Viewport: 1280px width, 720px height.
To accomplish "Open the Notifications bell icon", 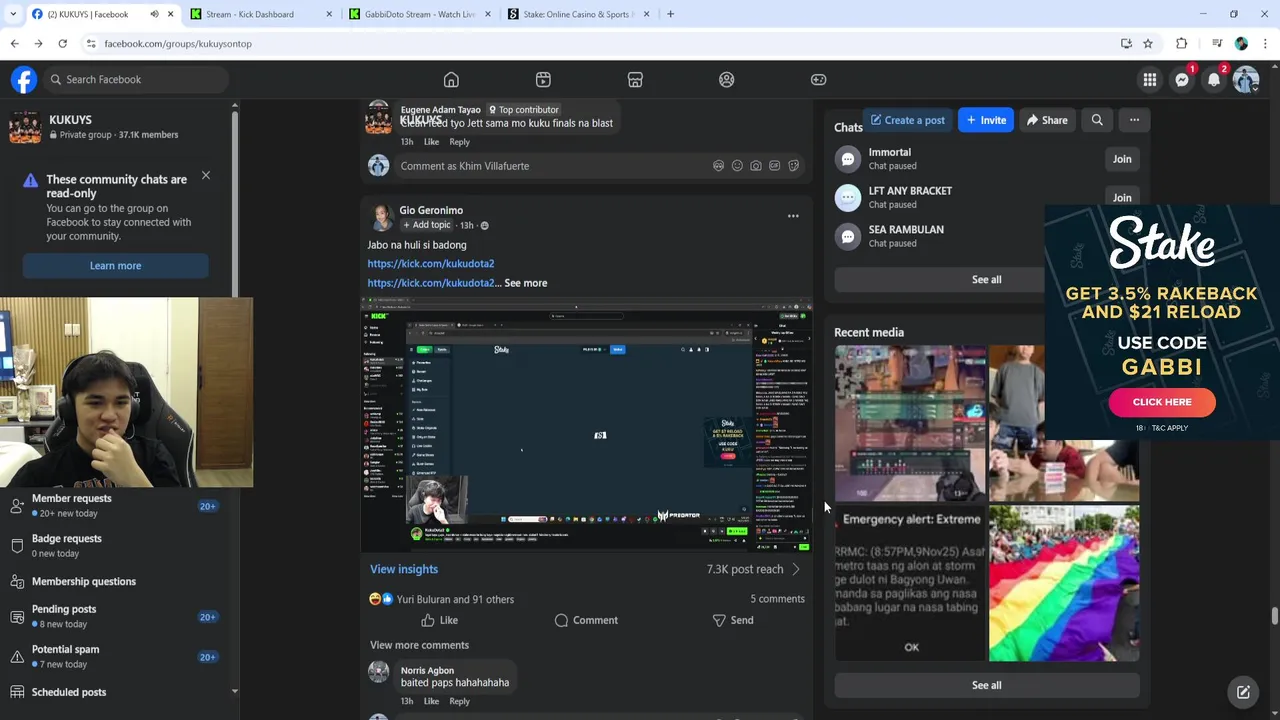I will pos(1214,80).
